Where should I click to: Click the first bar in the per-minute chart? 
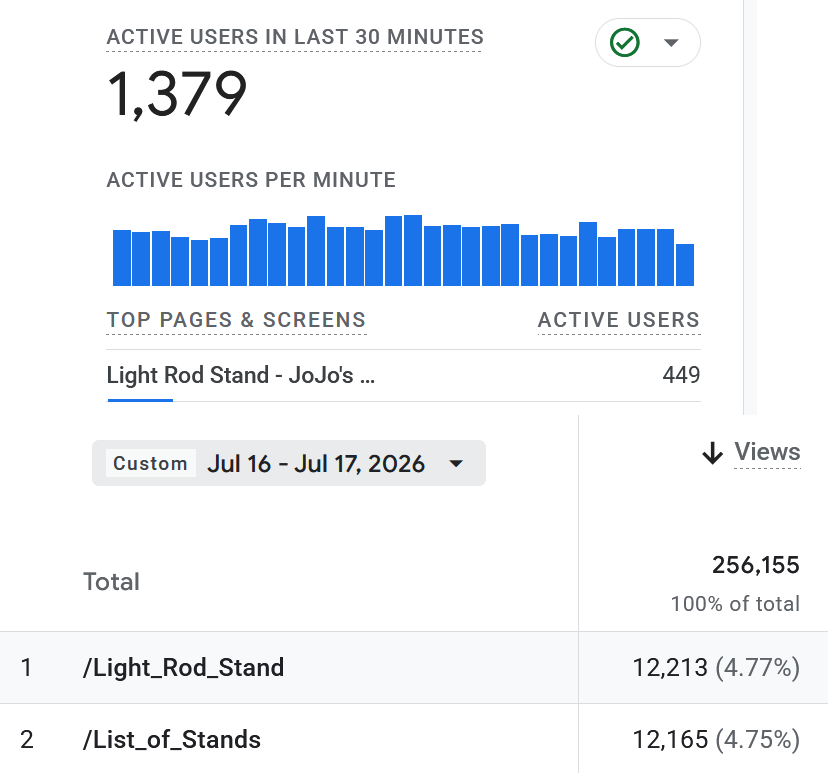point(122,258)
